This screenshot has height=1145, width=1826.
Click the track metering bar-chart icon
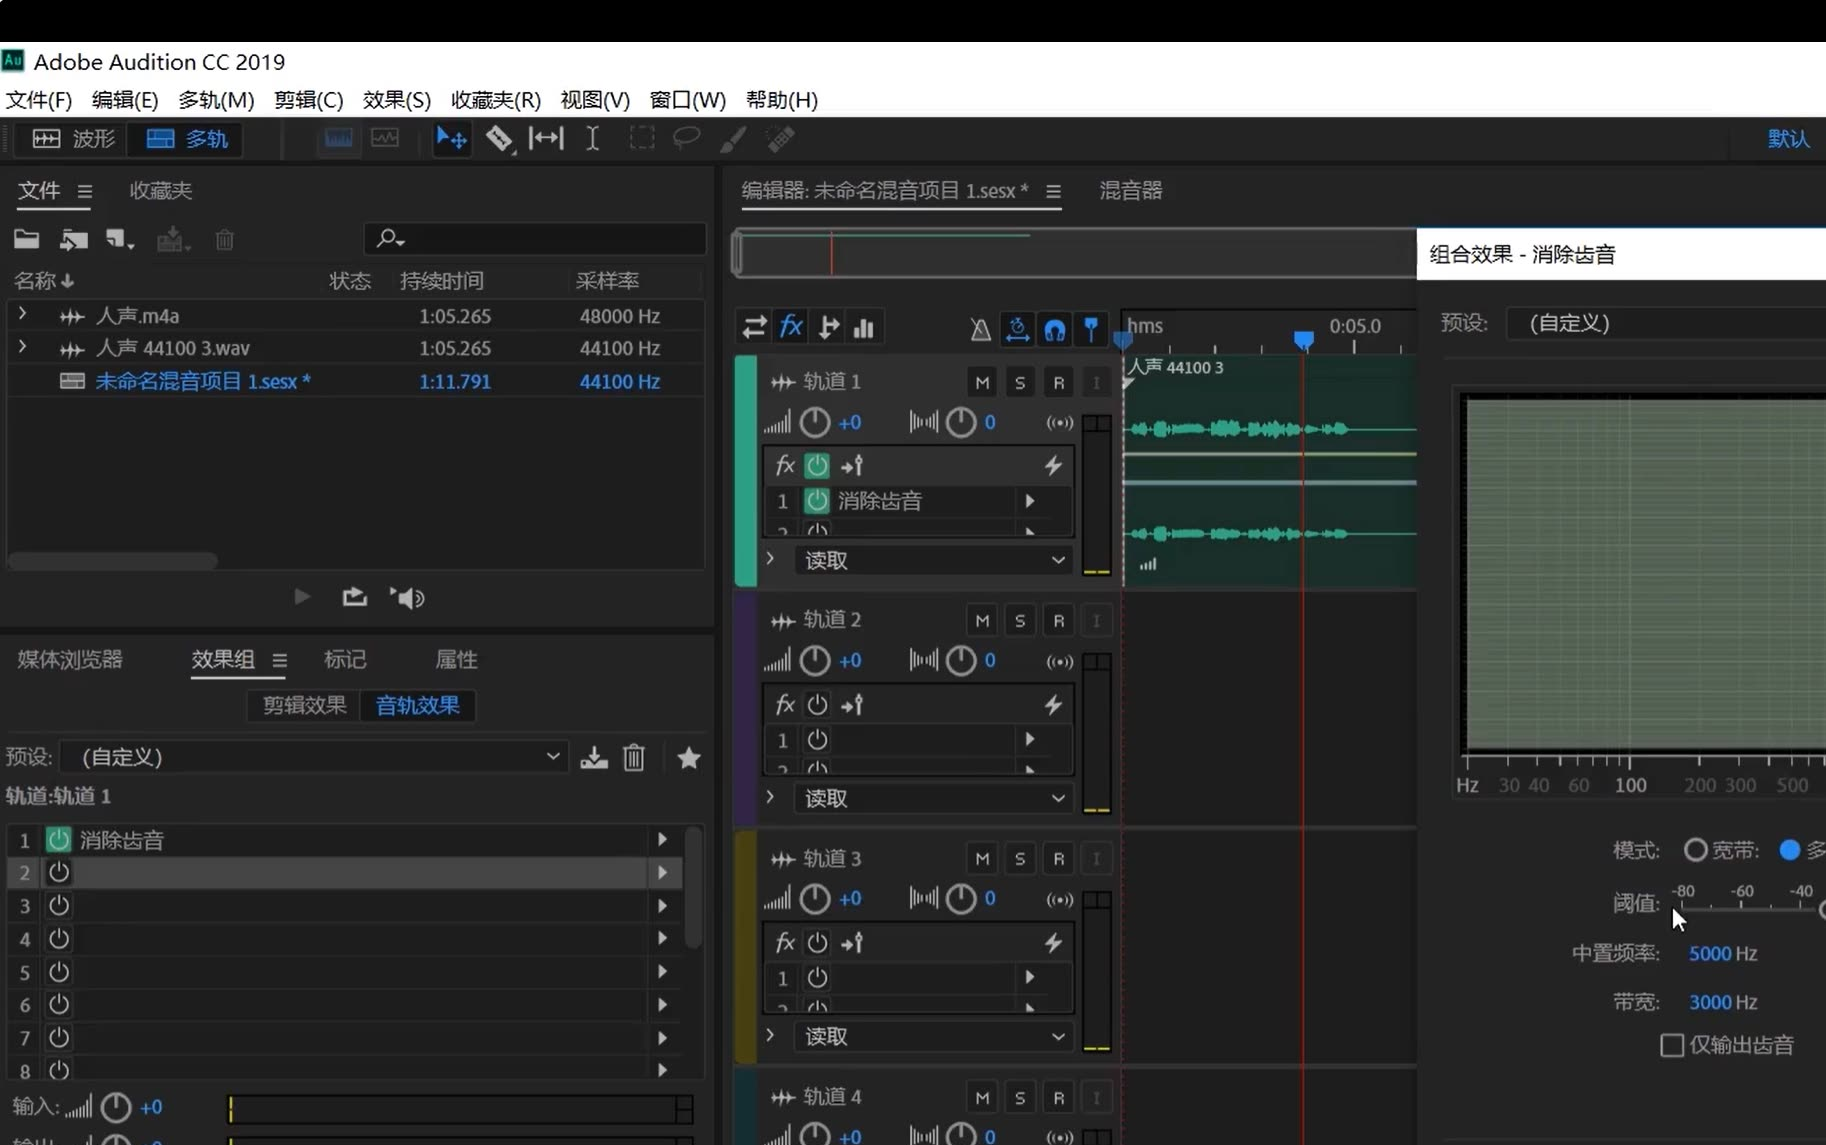(x=865, y=327)
